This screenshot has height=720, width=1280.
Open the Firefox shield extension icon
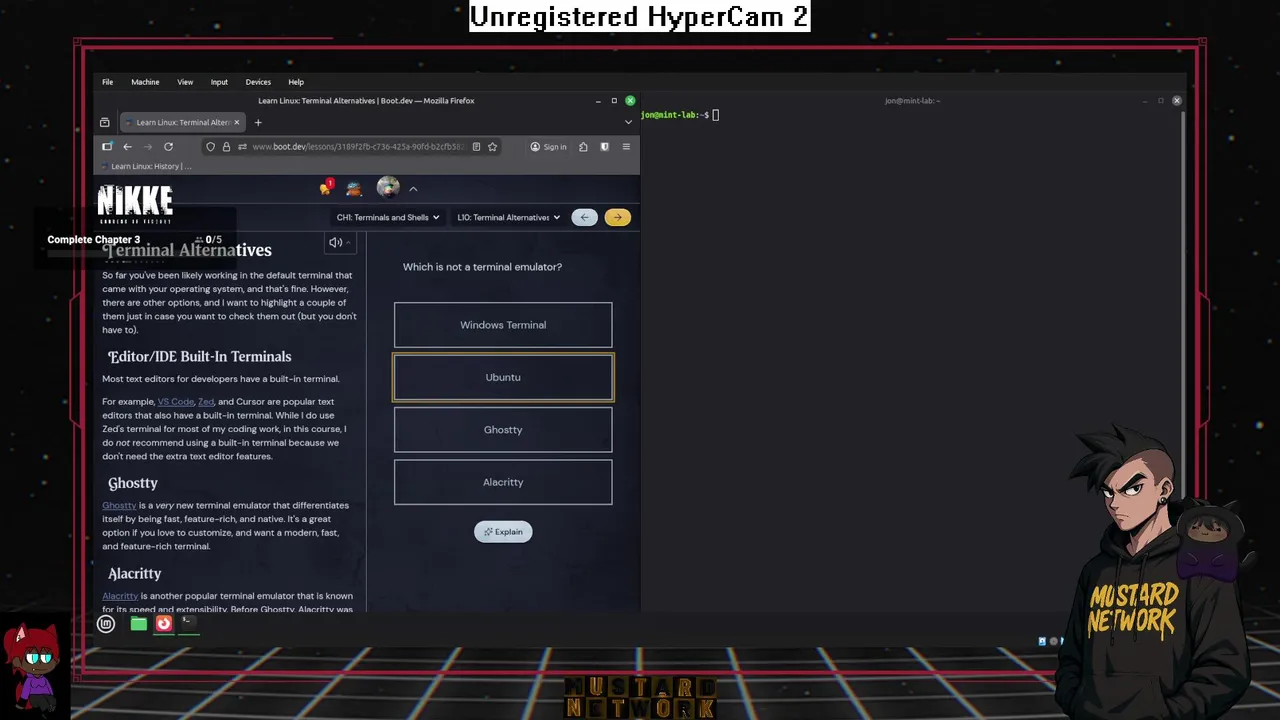[604, 147]
